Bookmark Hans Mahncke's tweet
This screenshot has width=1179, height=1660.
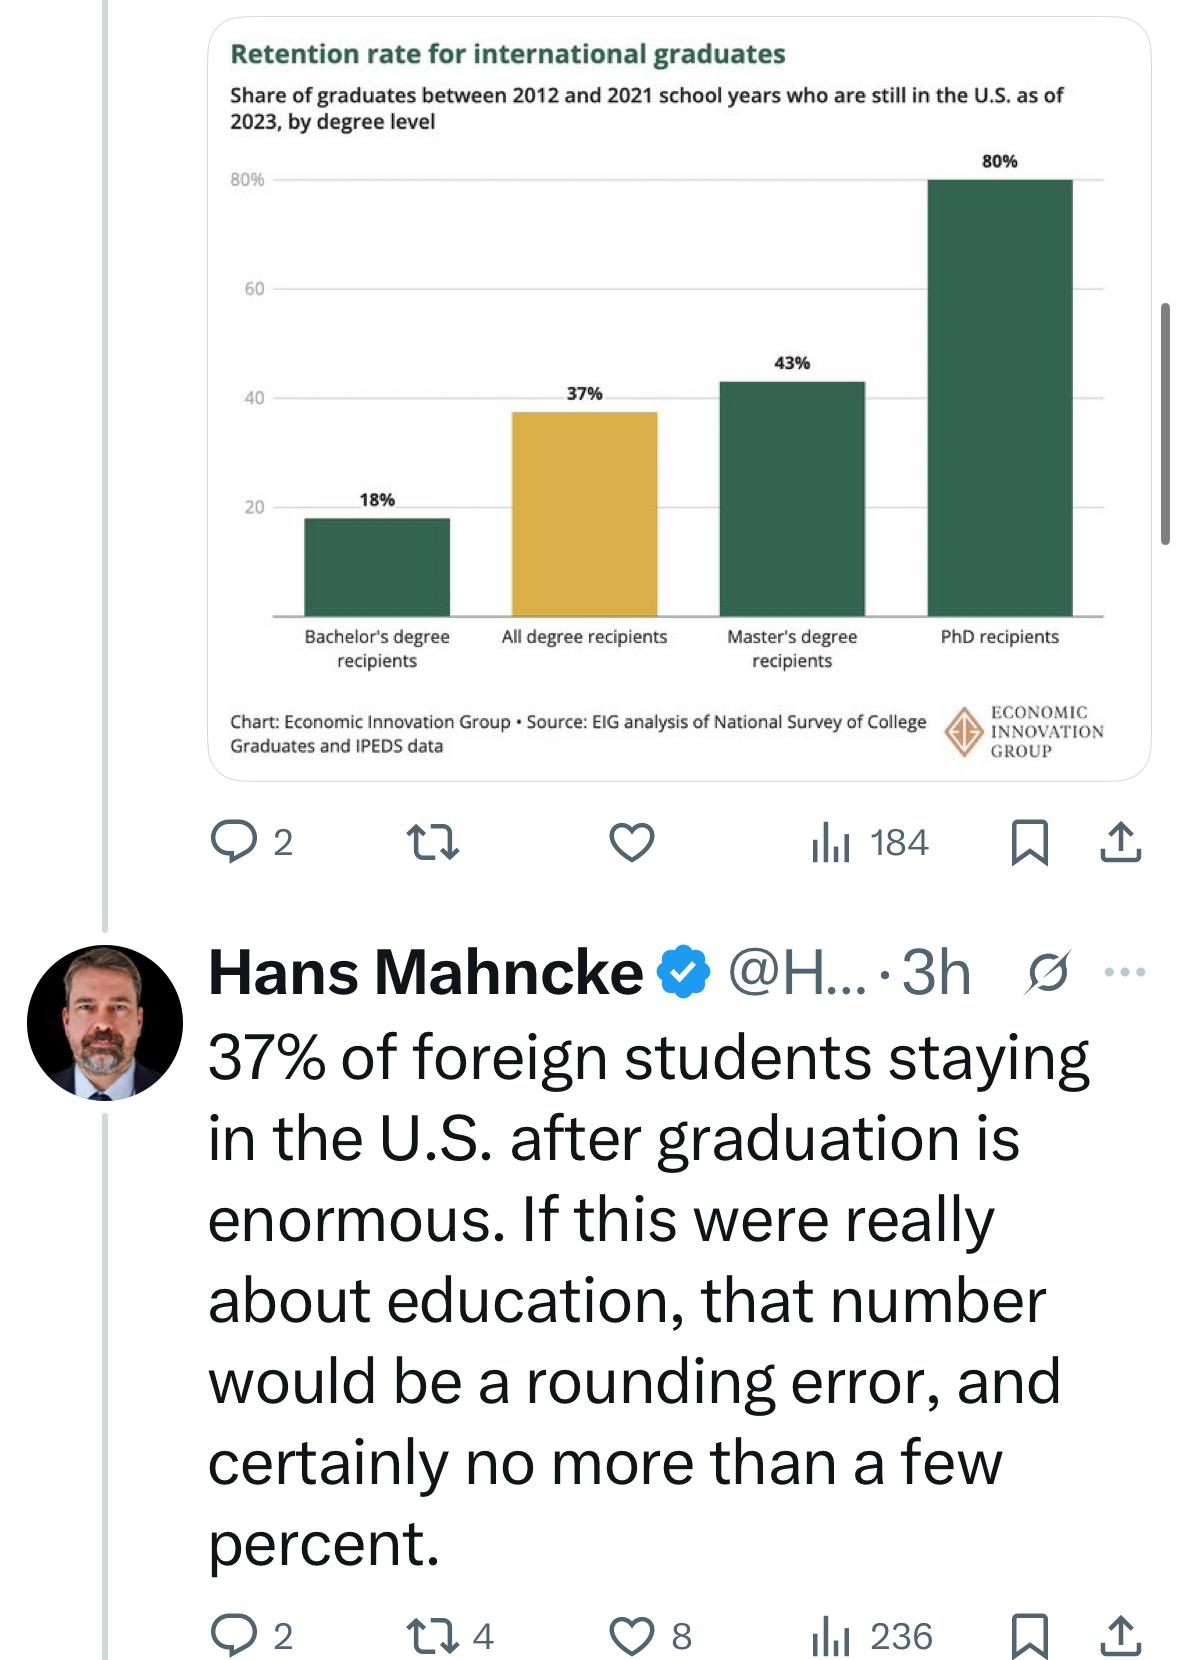[1029, 1636]
